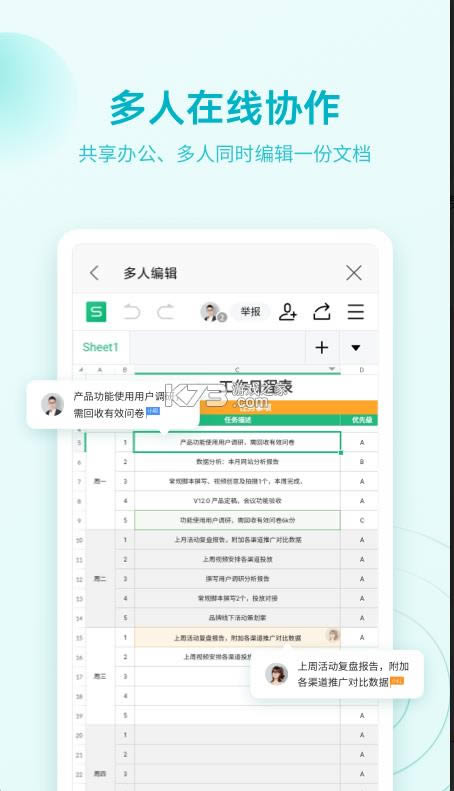Click the small avatar in row 15 cell
The width and height of the screenshot is (454, 791).
point(332,636)
